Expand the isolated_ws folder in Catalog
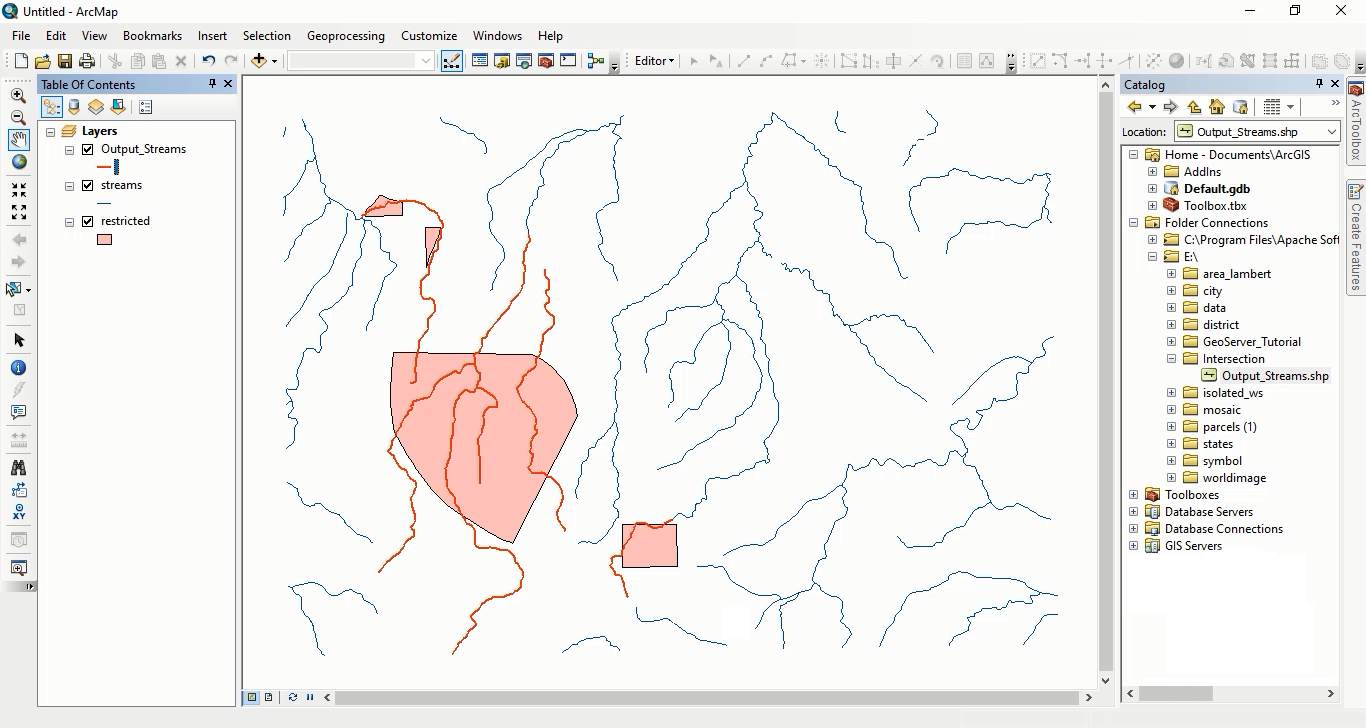 point(1171,393)
